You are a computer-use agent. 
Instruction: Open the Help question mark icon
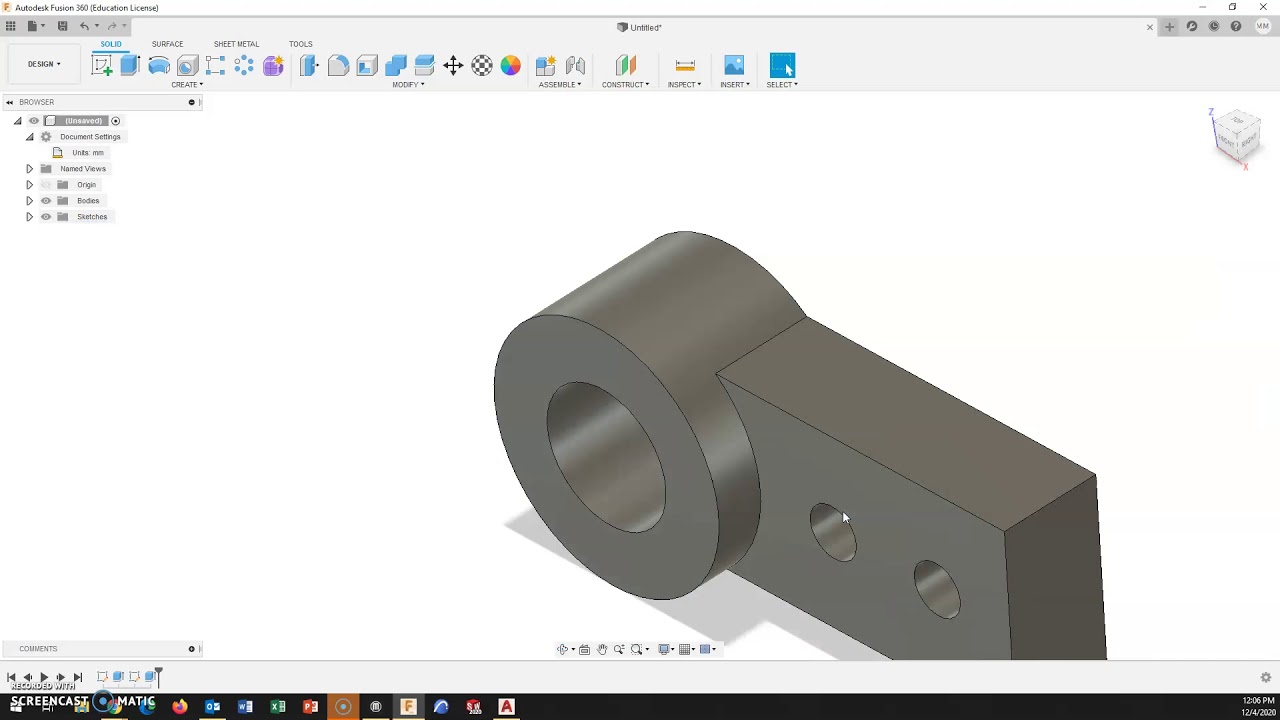pyautogui.click(x=1236, y=27)
